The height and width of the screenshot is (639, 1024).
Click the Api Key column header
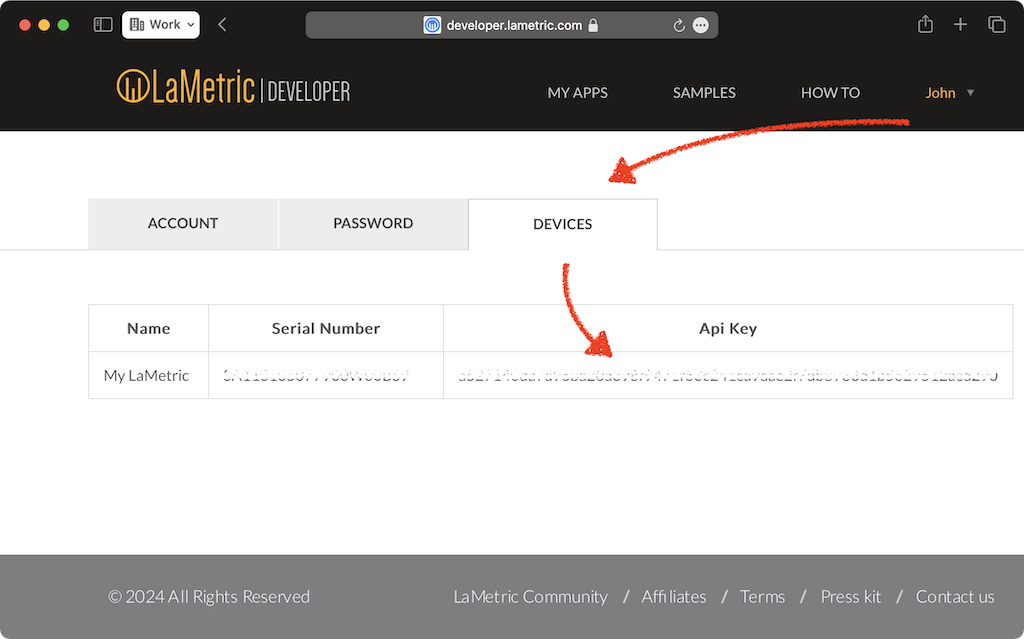[x=728, y=329]
